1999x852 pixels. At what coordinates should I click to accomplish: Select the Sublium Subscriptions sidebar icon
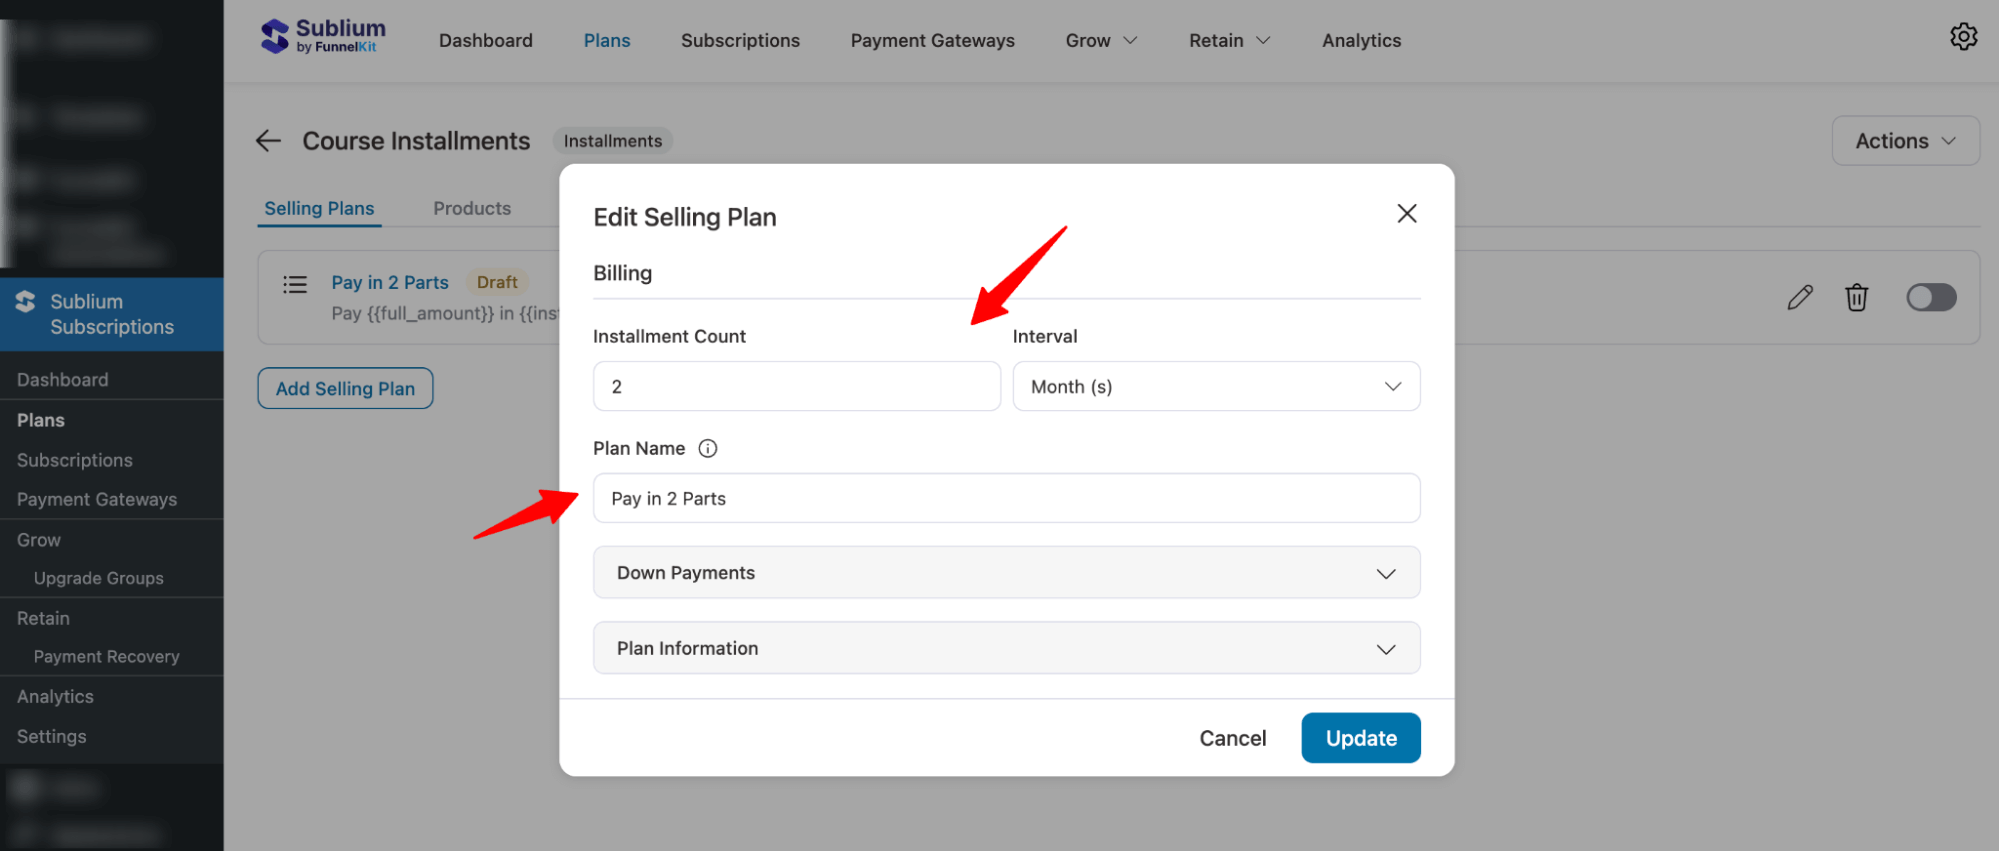tap(24, 300)
